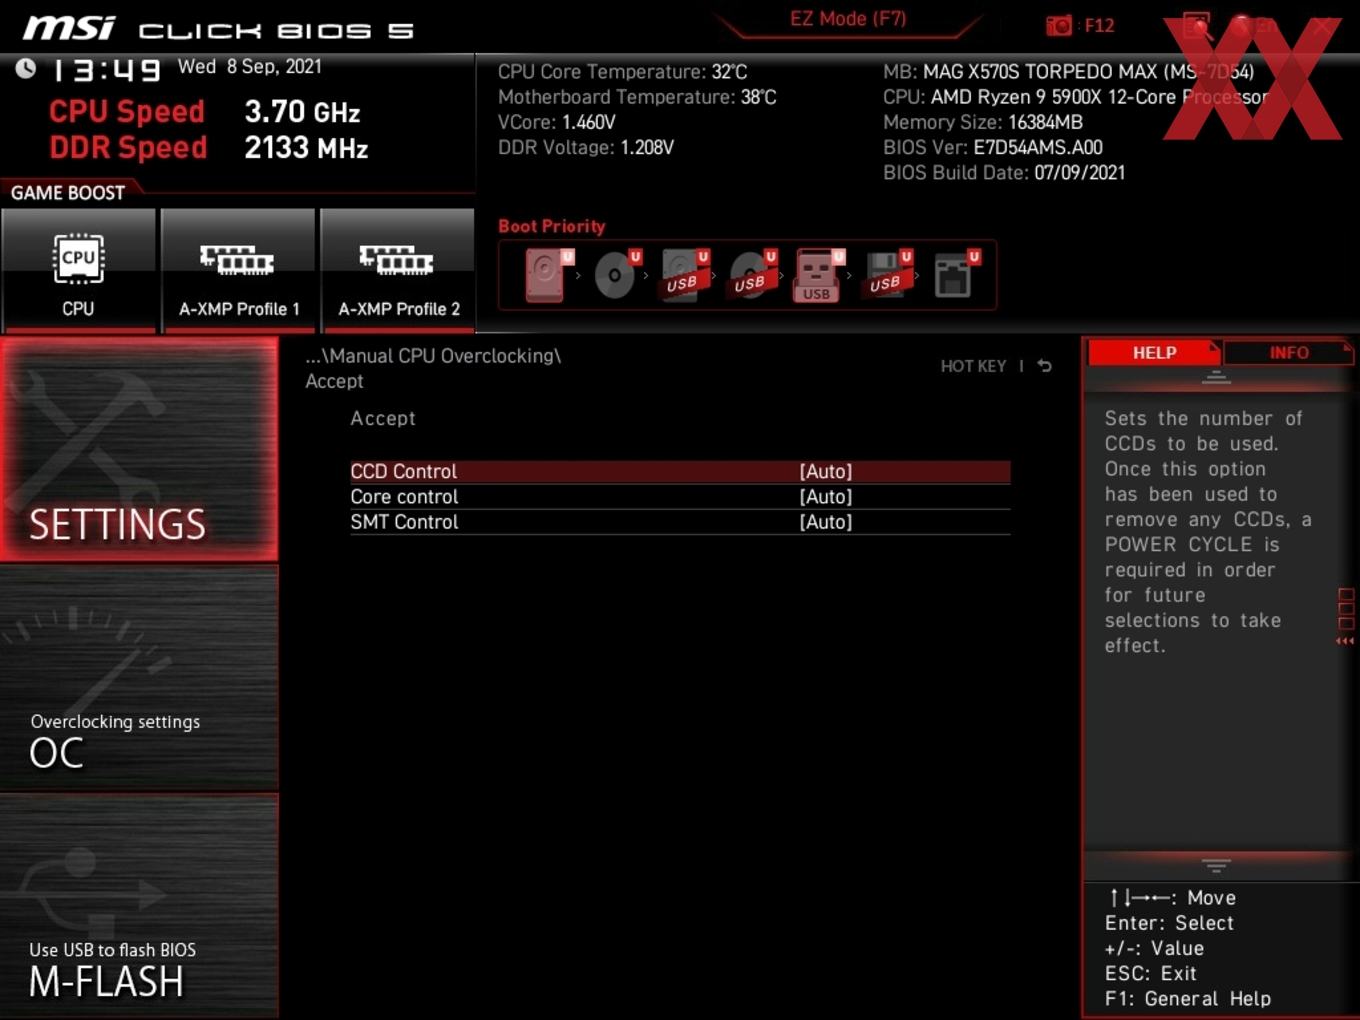The image size is (1360, 1020).
Task: Select the USB key boot device icon
Action: tap(819, 275)
